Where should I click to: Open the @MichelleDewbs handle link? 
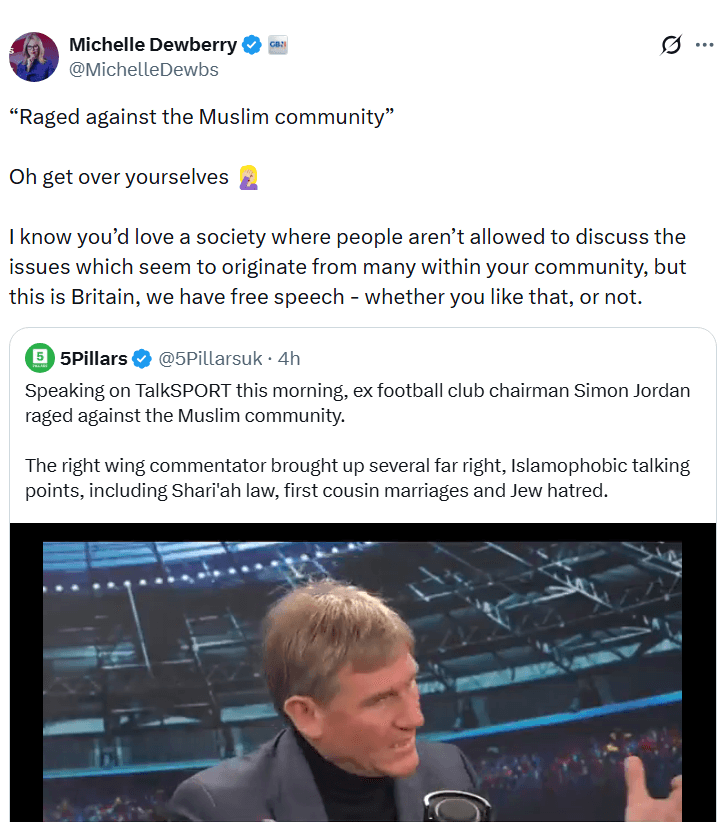coord(144,70)
